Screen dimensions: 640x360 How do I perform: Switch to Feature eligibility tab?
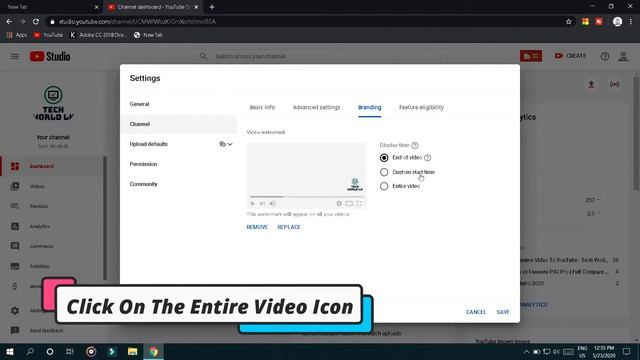(421, 107)
